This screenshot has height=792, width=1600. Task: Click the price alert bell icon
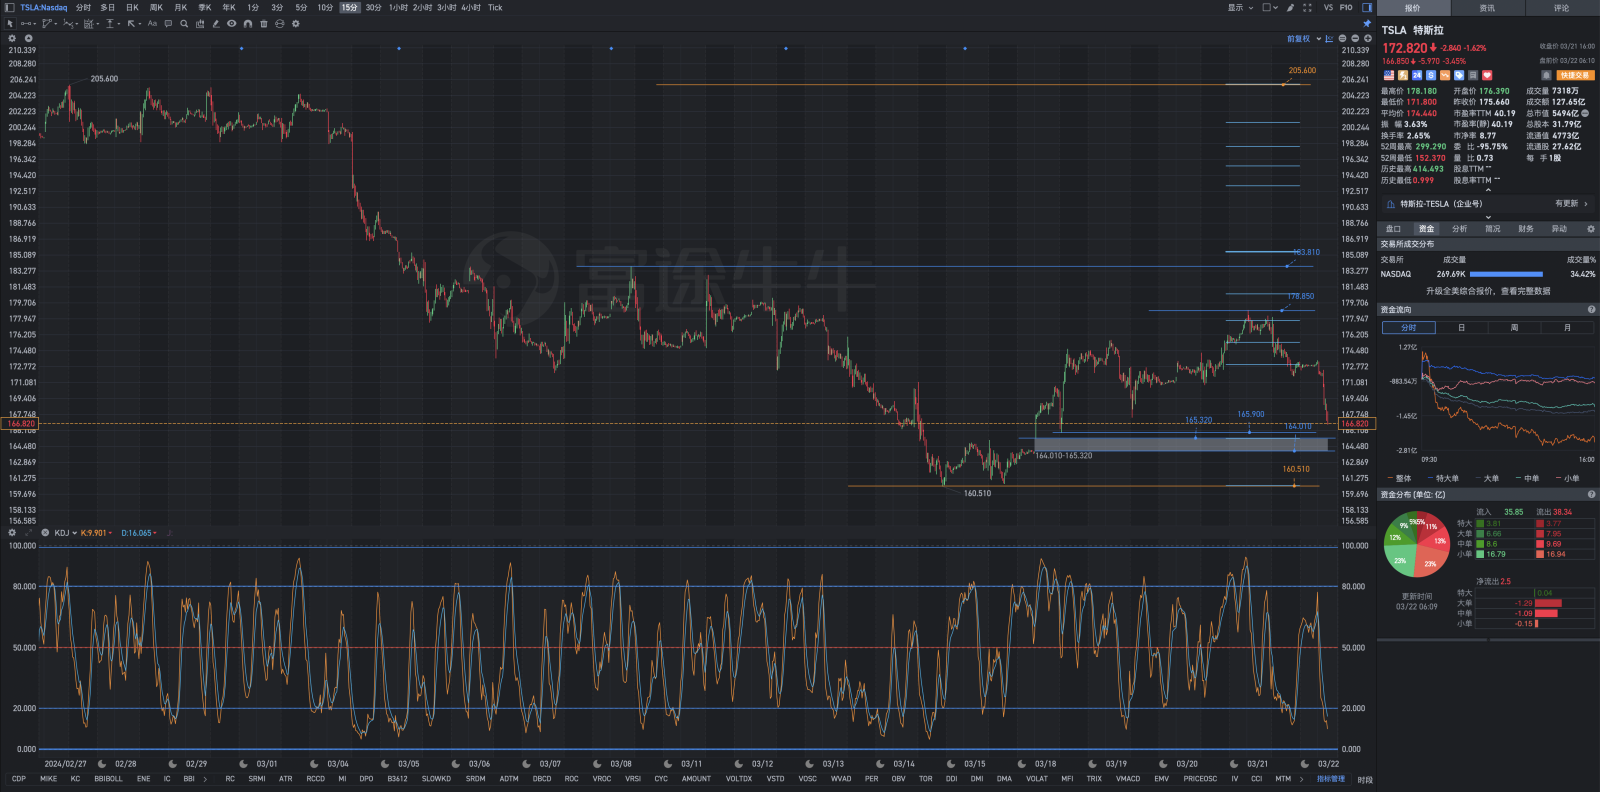(1546, 75)
